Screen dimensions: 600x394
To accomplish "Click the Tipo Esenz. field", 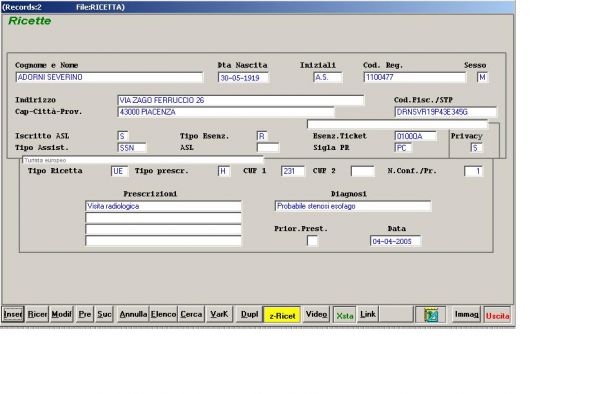I will 262,136.
